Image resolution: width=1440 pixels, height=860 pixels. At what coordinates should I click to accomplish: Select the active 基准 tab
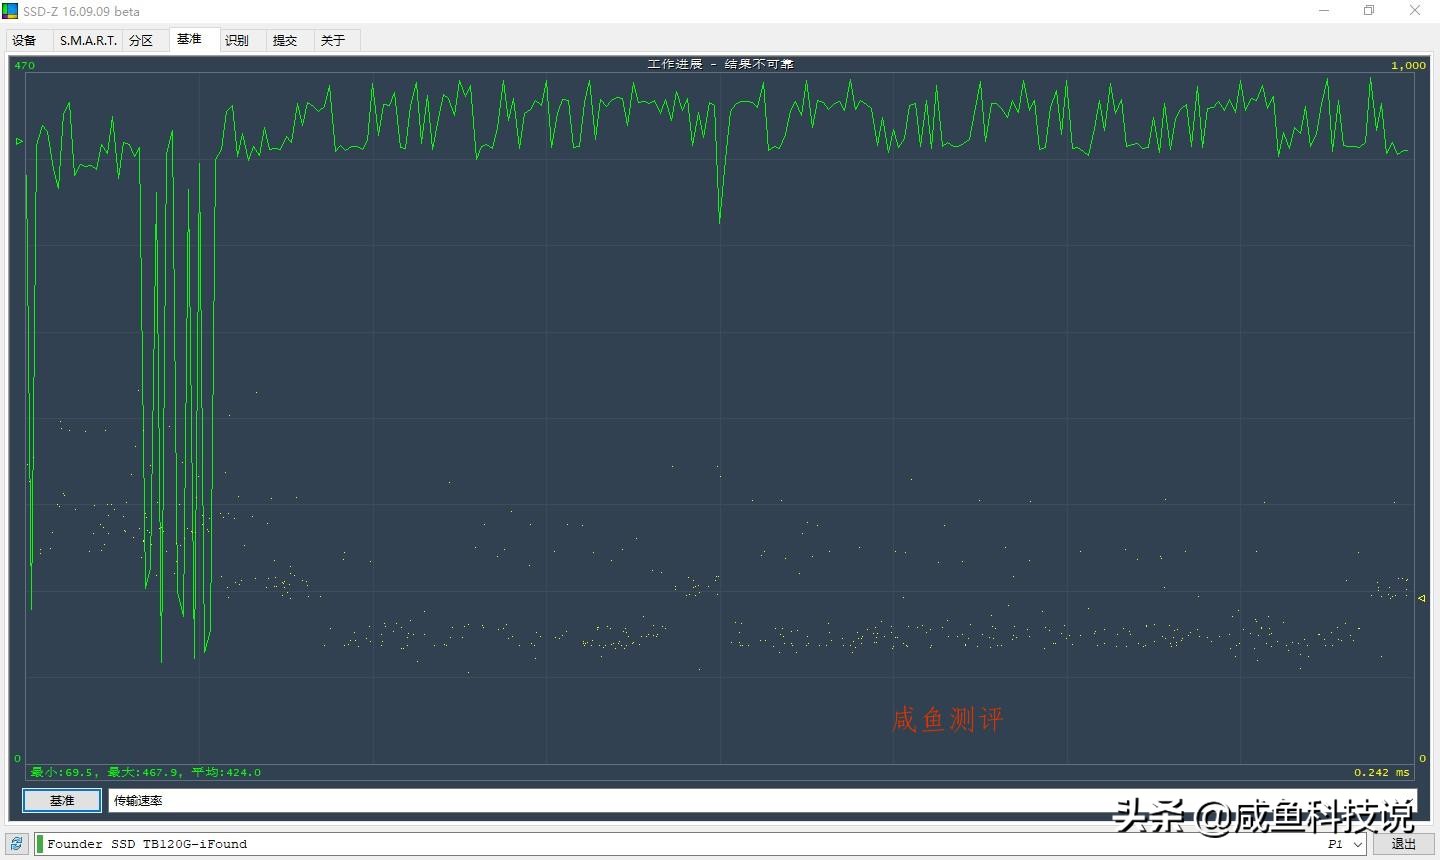189,39
